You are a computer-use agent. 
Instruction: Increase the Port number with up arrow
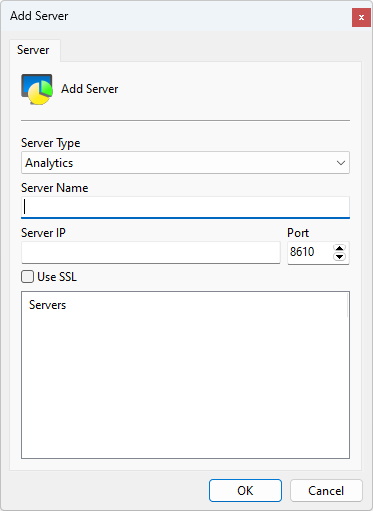339,248
